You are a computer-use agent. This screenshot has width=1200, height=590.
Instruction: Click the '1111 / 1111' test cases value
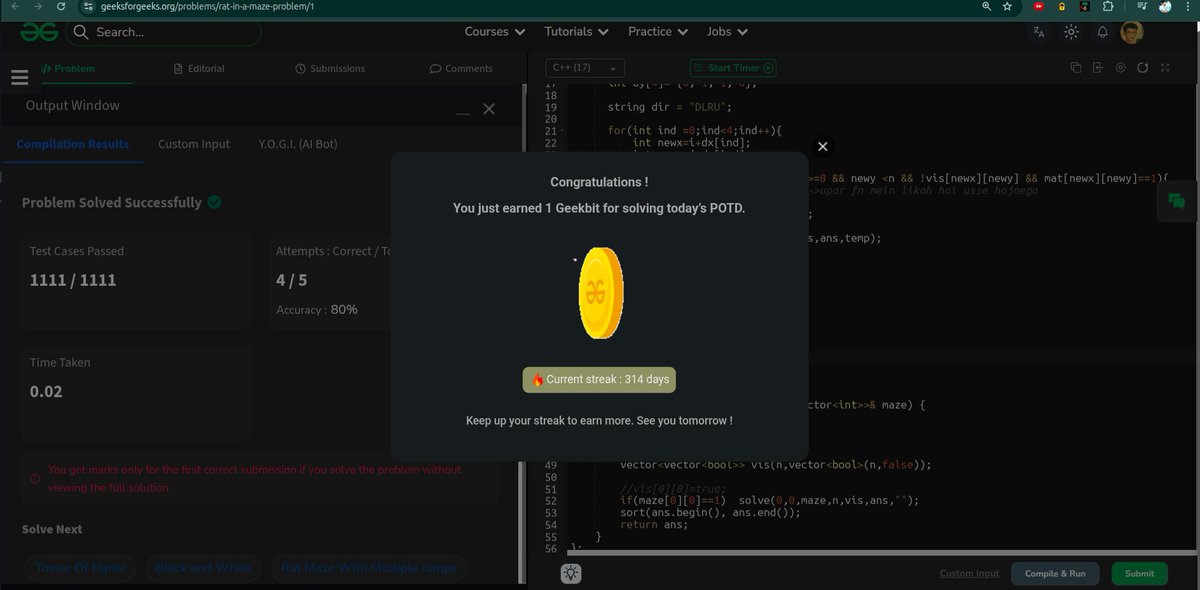point(73,280)
